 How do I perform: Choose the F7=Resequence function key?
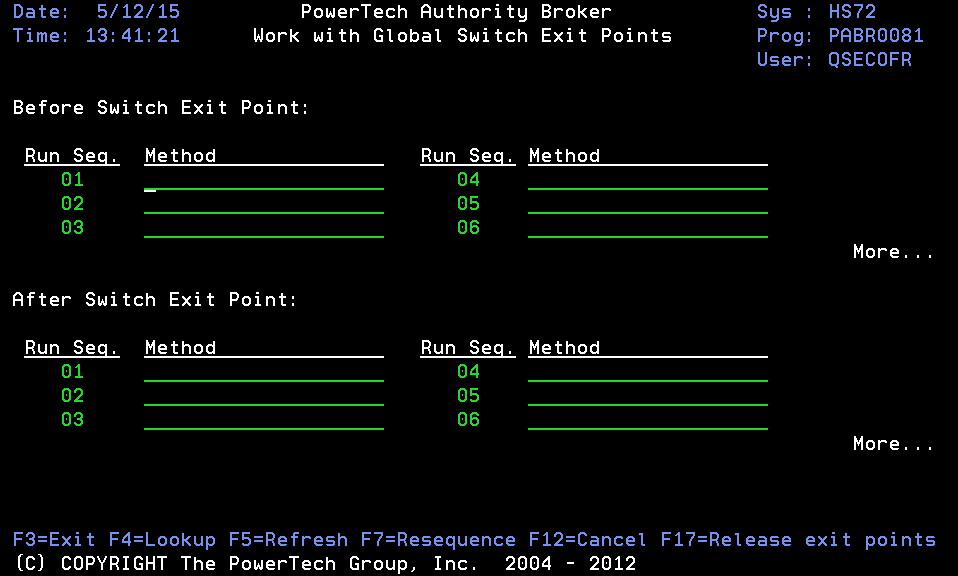(438, 540)
